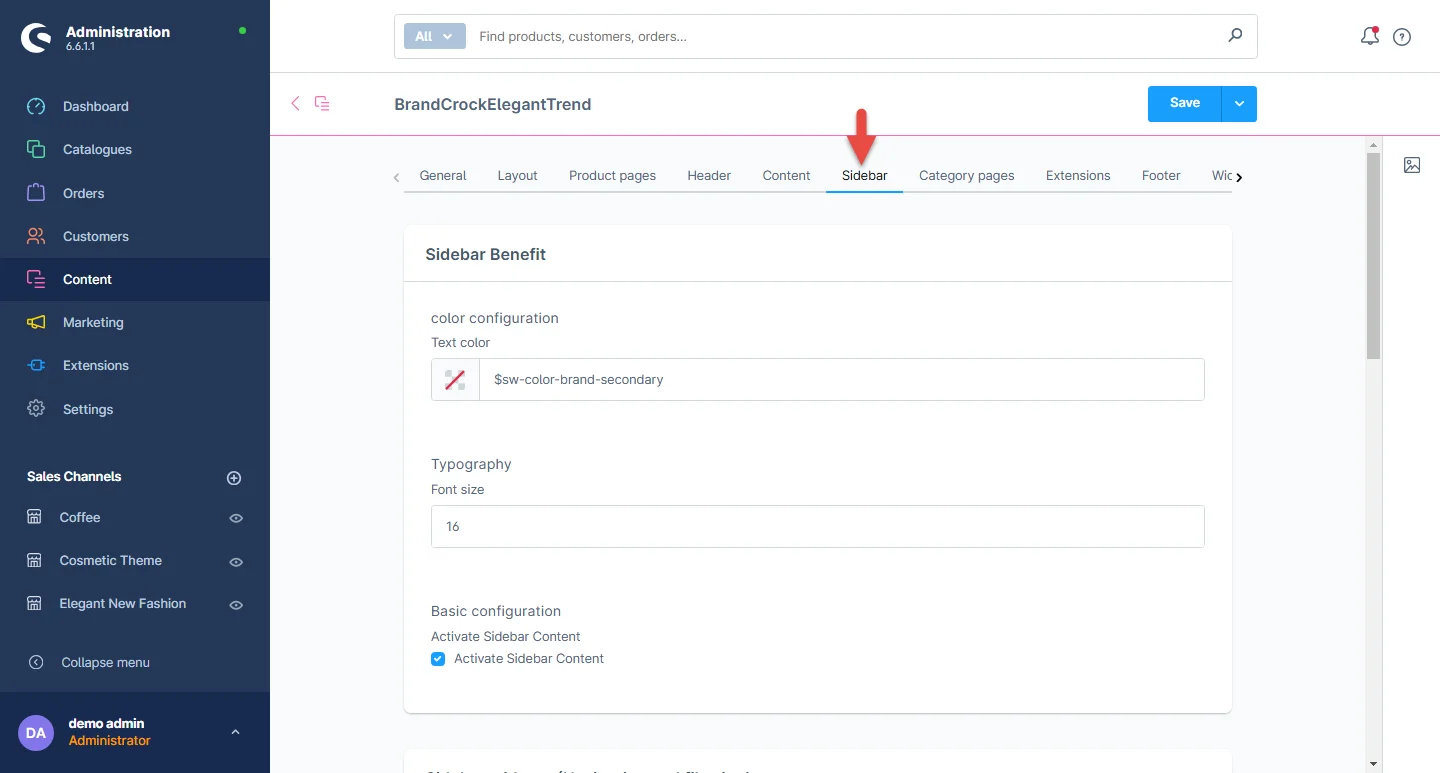This screenshot has width=1440, height=773.
Task: Toggle visibility eye for Coffee channel
Action: [236, 518]
